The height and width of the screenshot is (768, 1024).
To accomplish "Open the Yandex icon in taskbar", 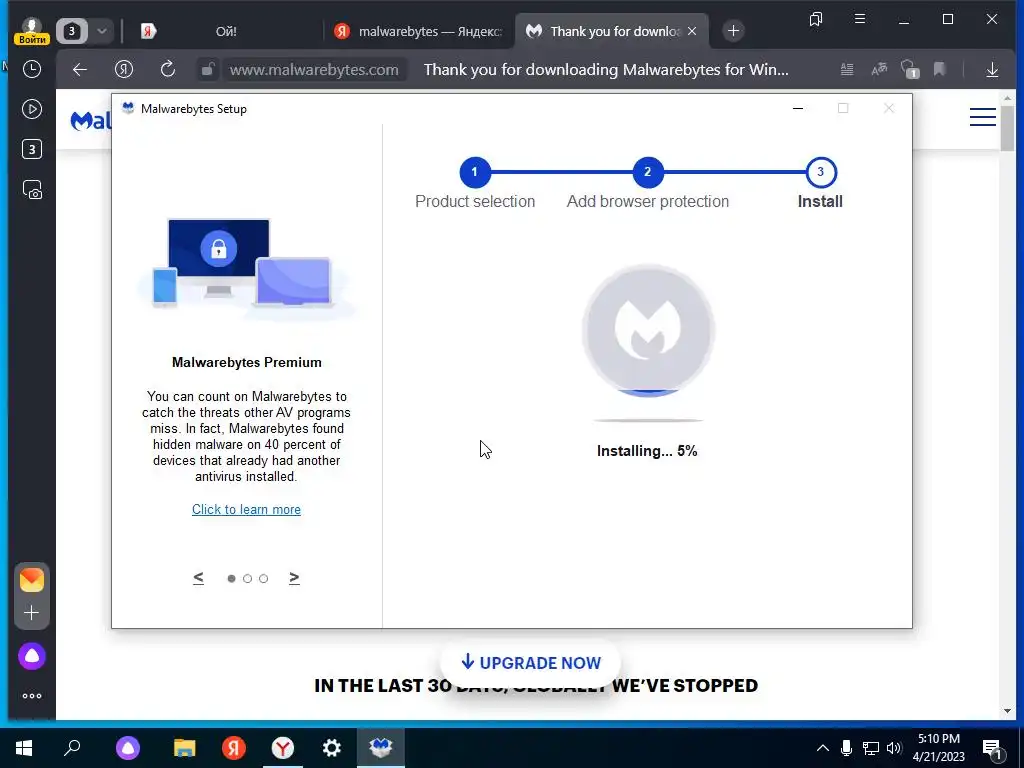I will pyautogui.click(x=233, y=748).
